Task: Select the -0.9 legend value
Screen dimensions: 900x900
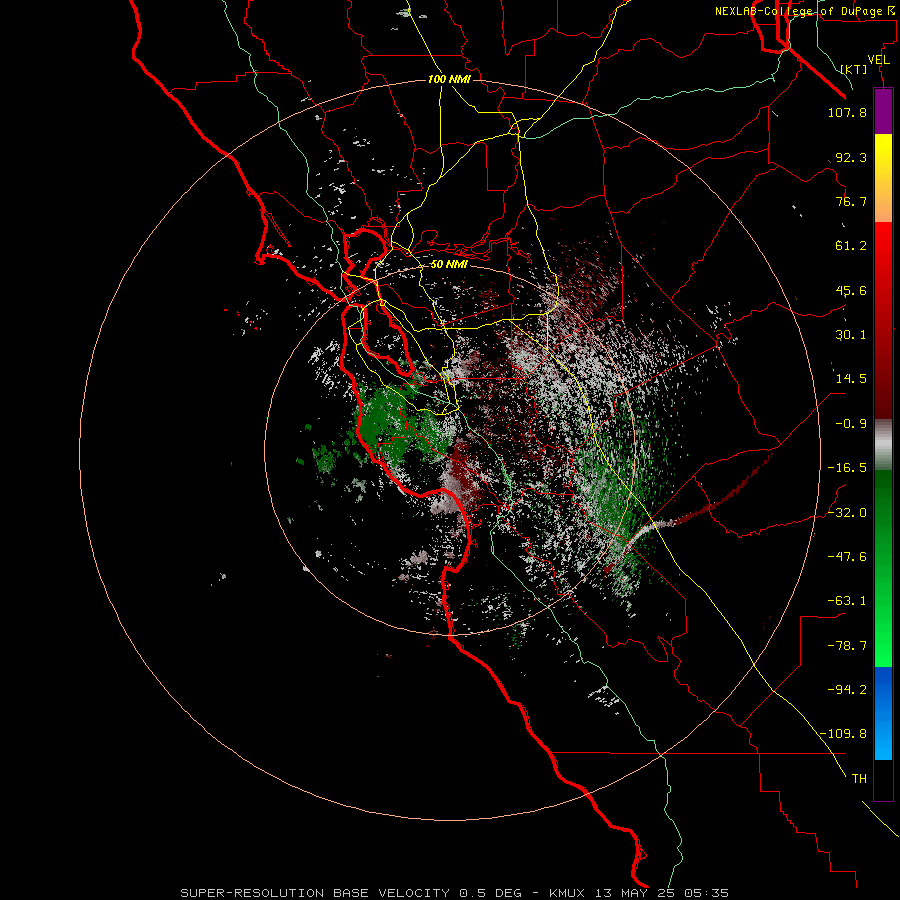Action: click(851, 424)
